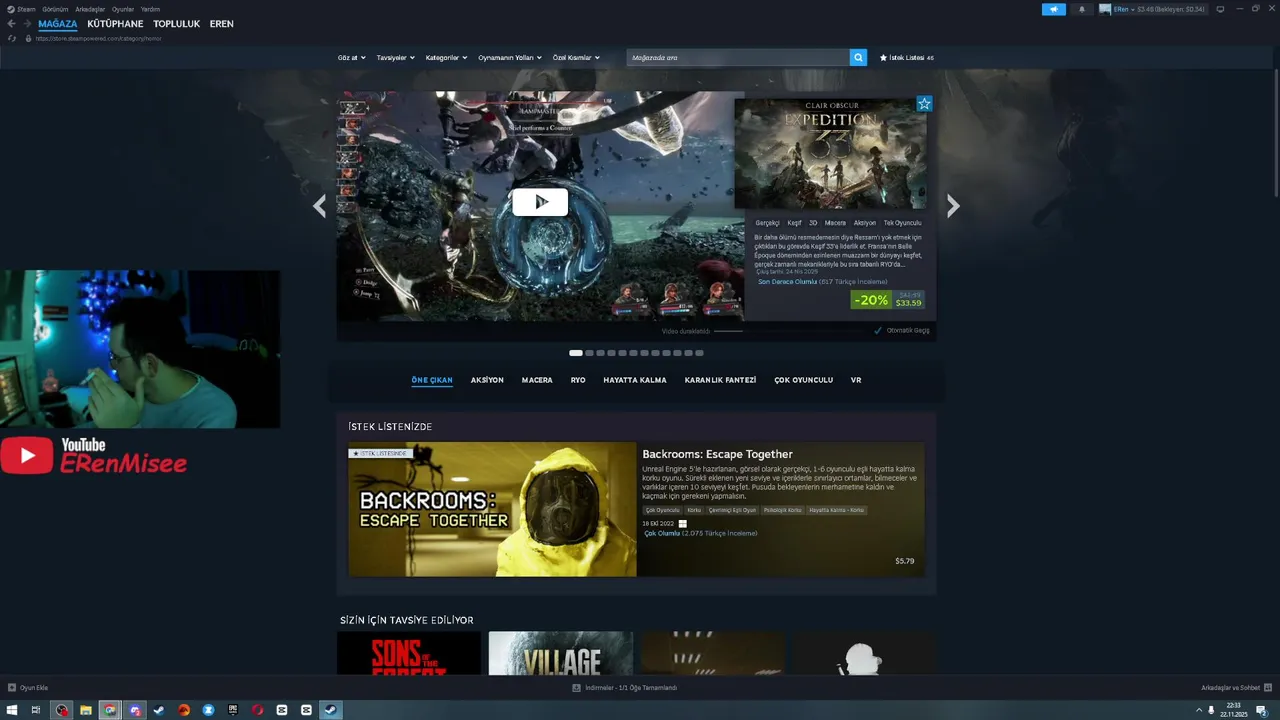Expand the Oynamanın Yolları dropdown
This screenshot has width=1280, height=720.
pos(510,58)
